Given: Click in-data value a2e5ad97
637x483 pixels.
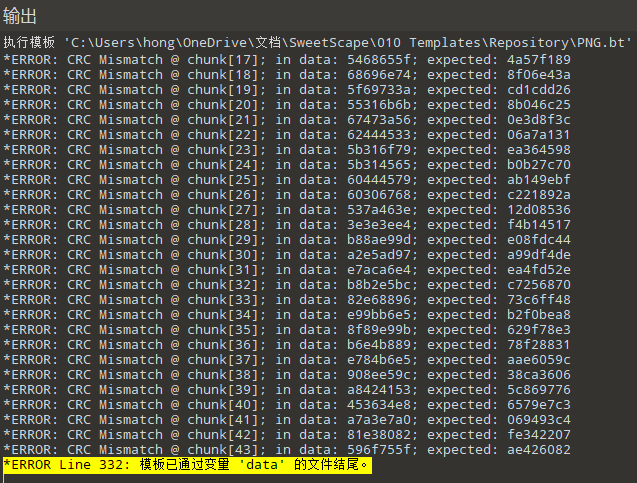Looking at the screenshot, I should click(379, 255).
